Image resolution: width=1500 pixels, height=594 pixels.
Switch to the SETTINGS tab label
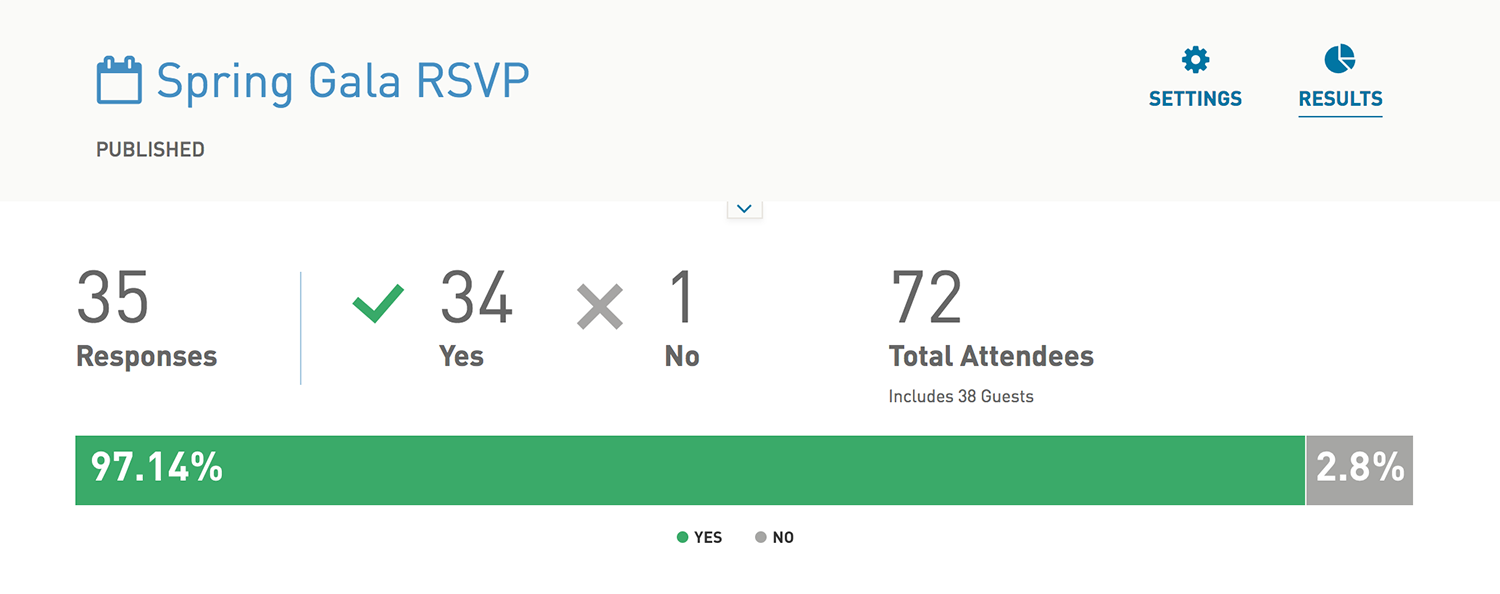1195,99
